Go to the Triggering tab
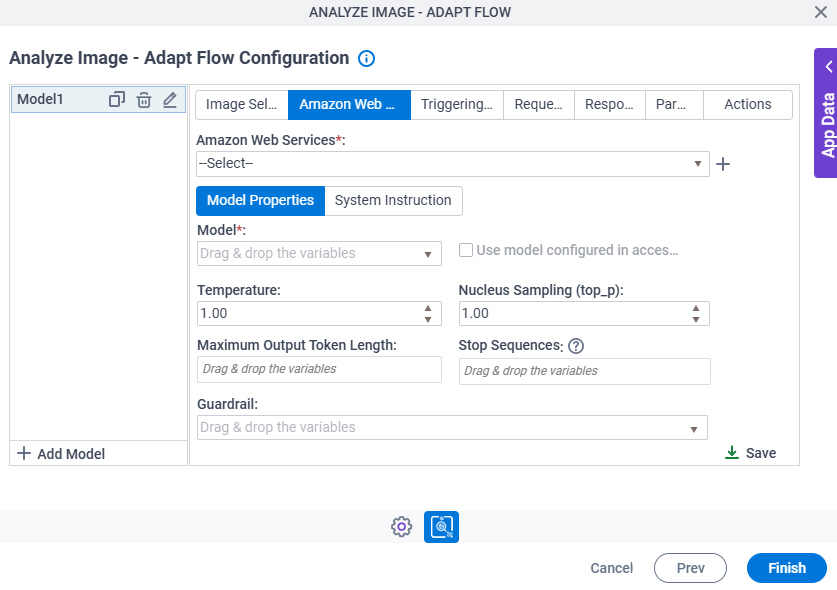 (x=457, y=105)
